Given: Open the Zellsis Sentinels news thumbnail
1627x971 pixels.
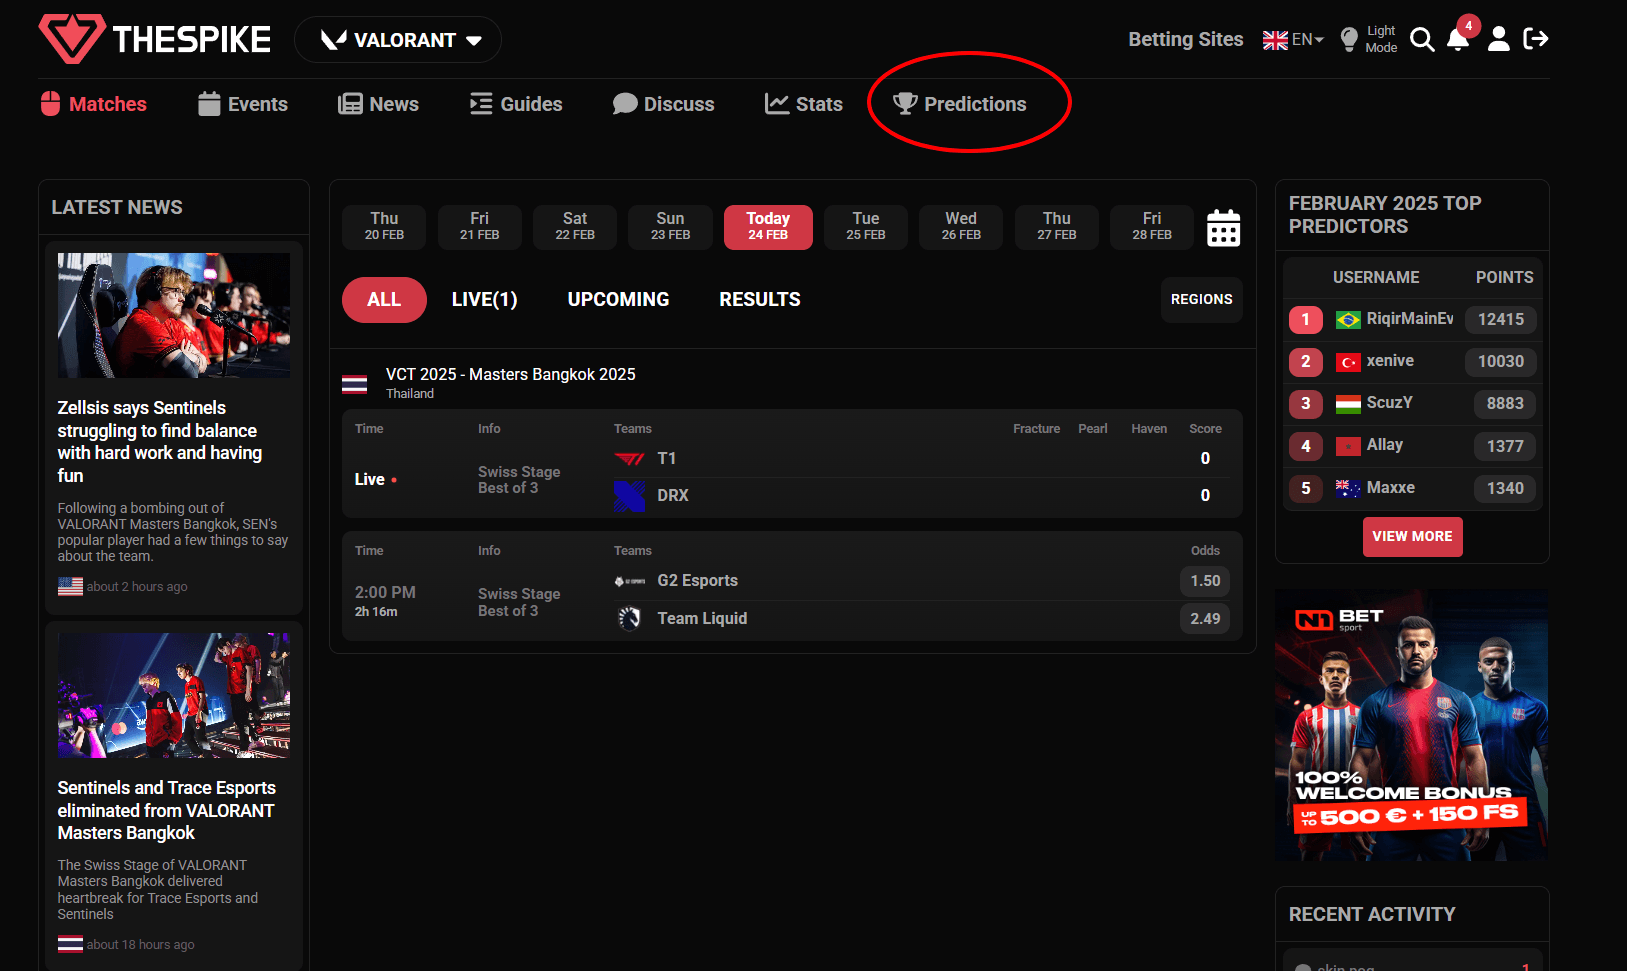Looking at the screenshot, I should (174, 315).
